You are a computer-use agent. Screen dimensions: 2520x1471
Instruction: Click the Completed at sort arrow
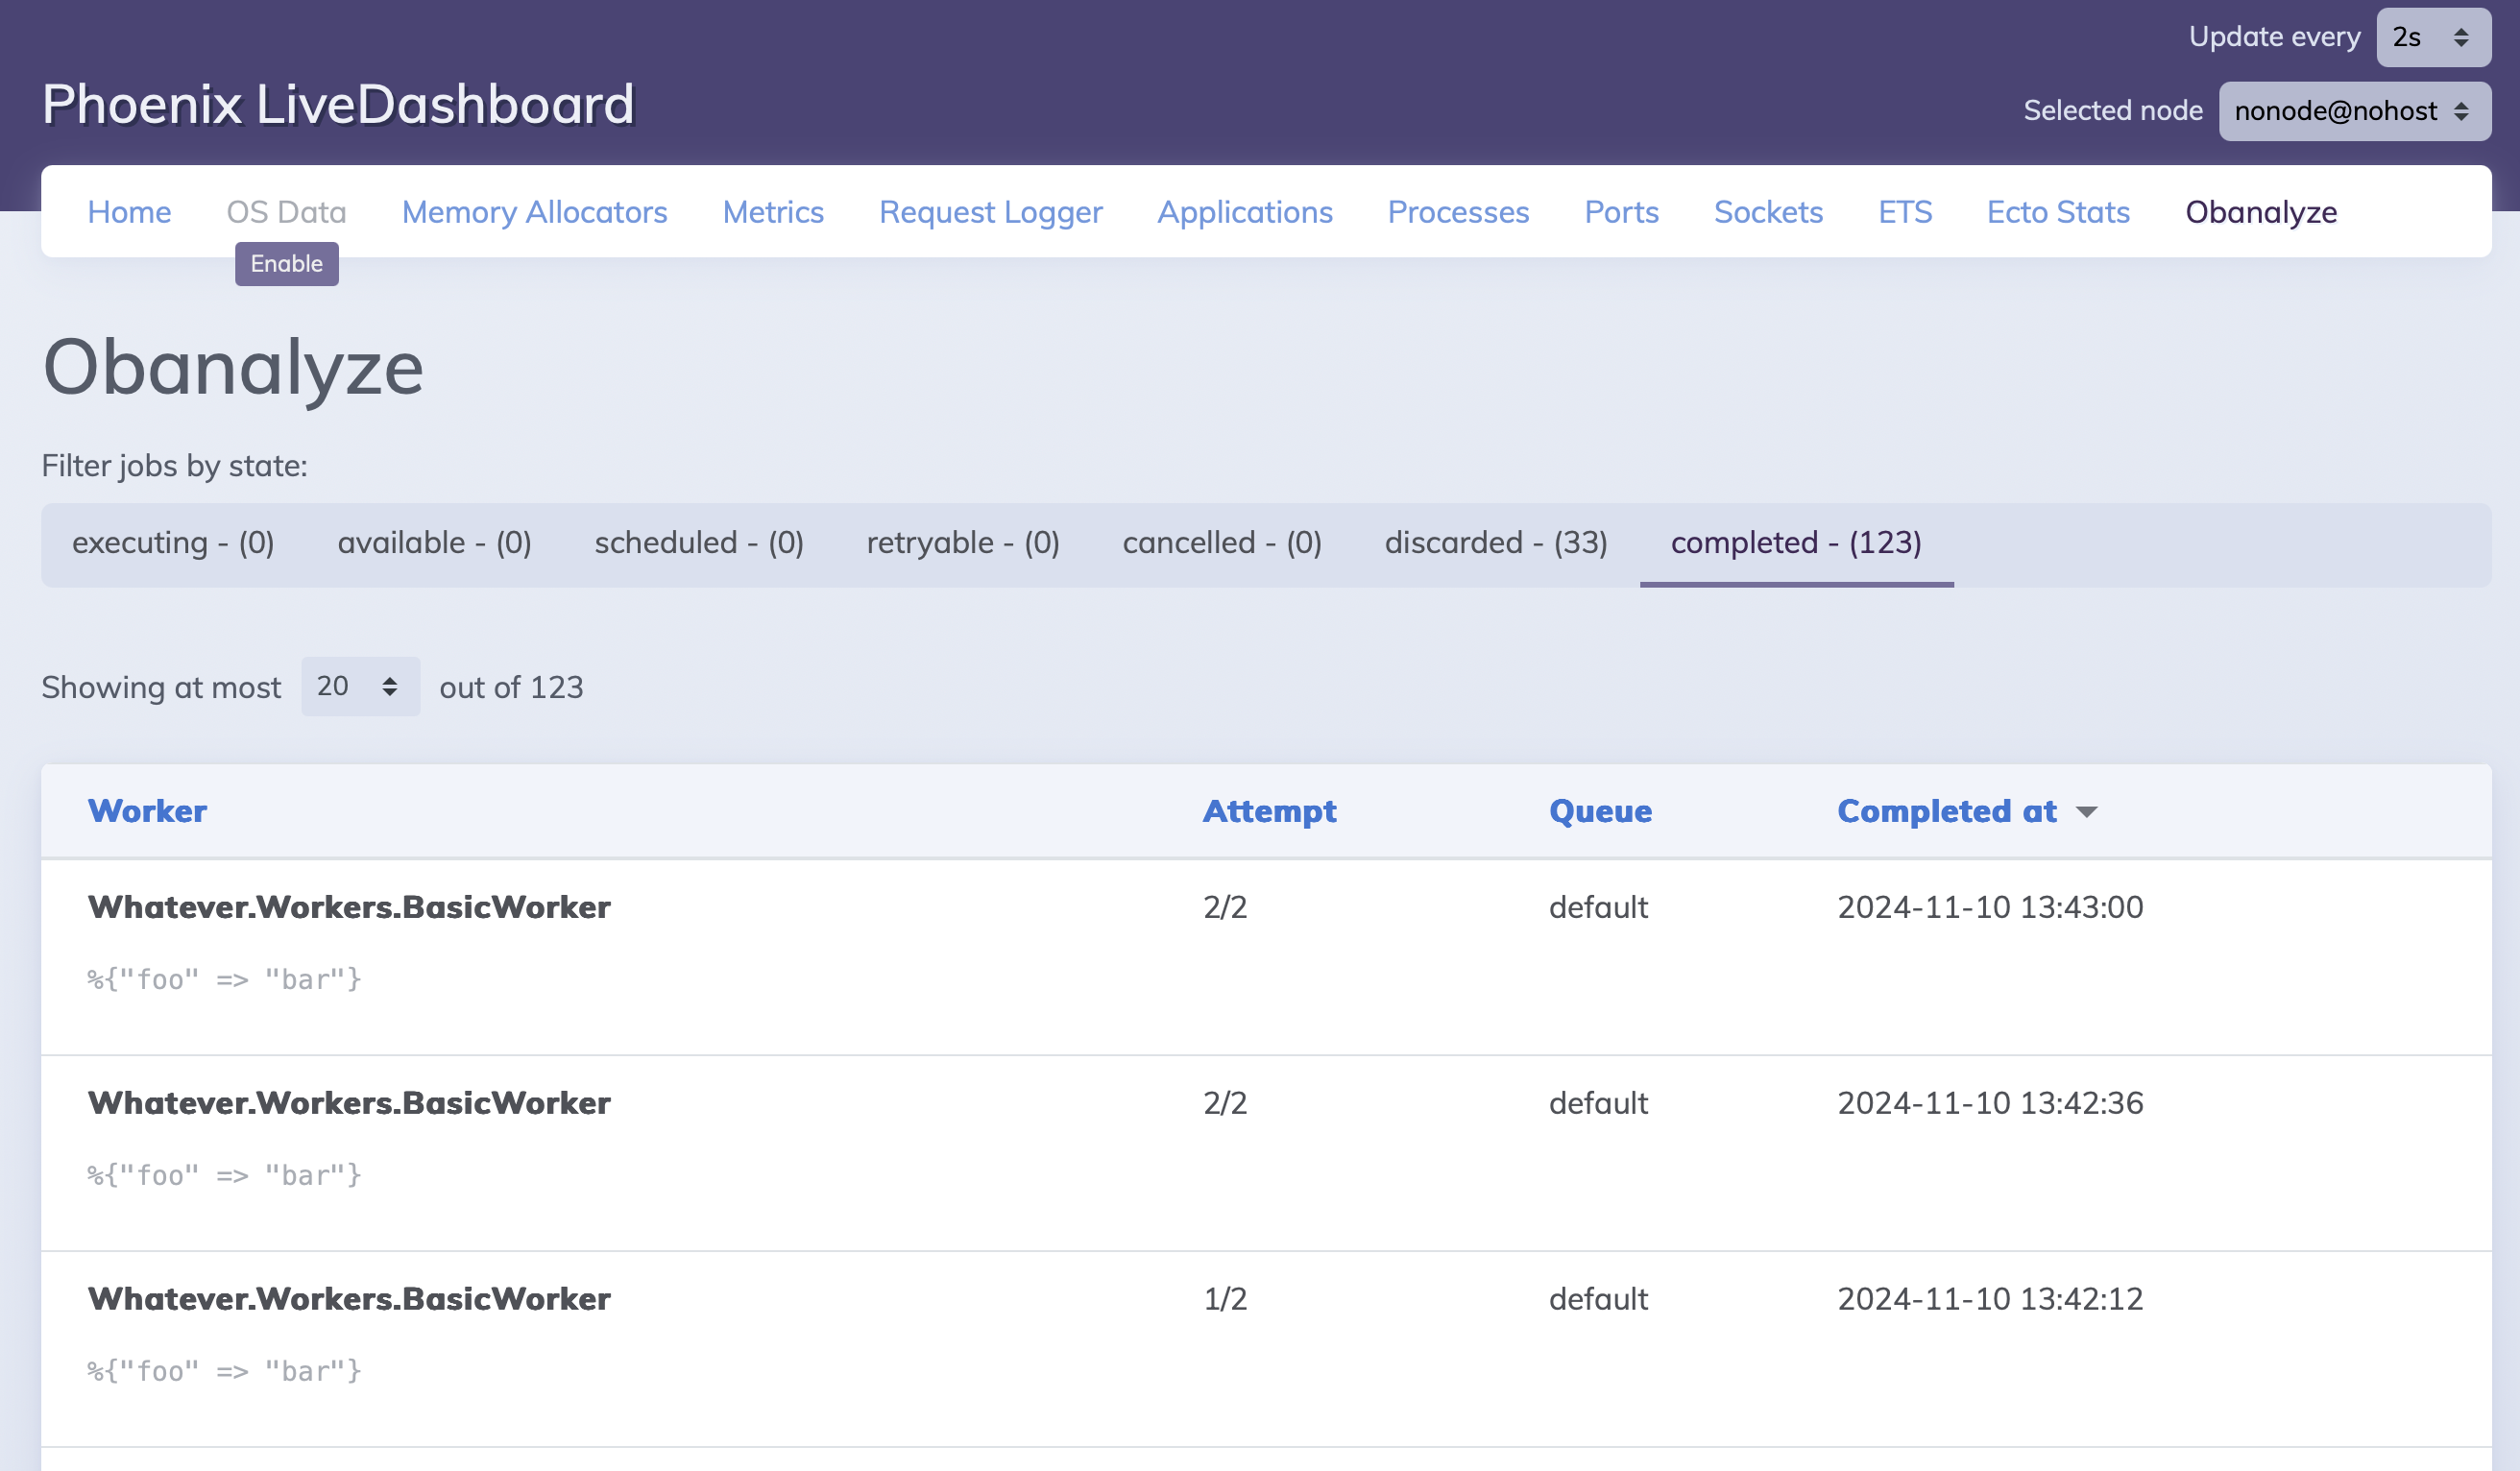2086,812
